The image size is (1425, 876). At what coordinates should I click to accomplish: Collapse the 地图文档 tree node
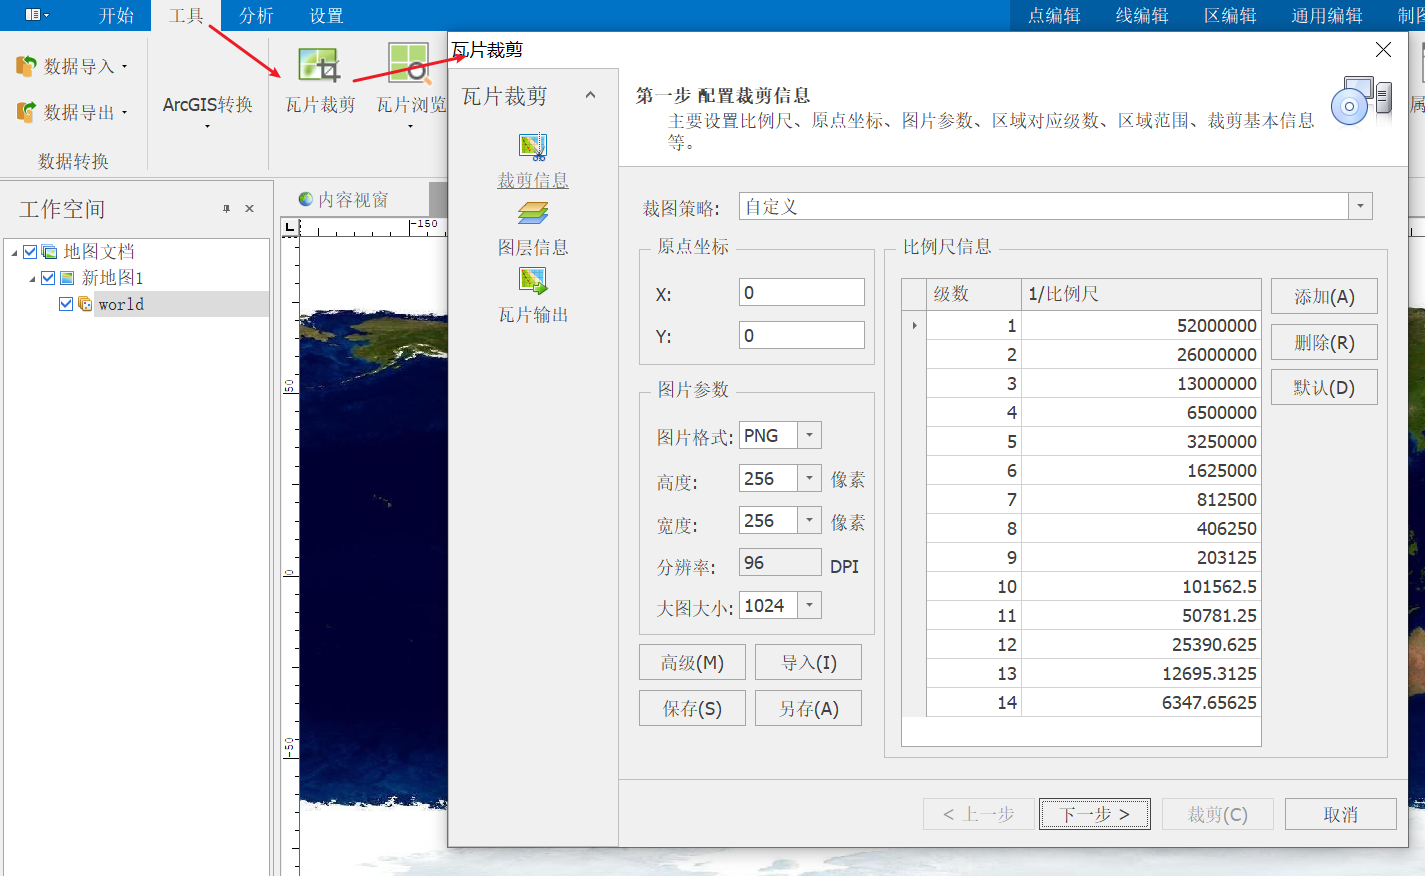pos(14,253)
